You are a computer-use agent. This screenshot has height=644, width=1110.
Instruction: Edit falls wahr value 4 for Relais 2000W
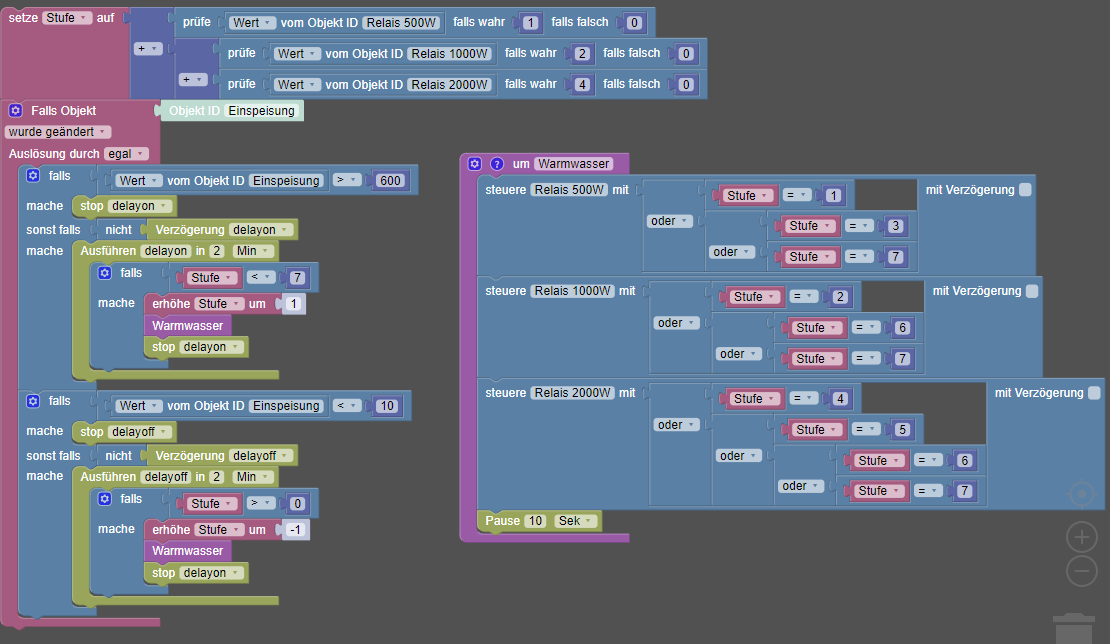(582, 84)
